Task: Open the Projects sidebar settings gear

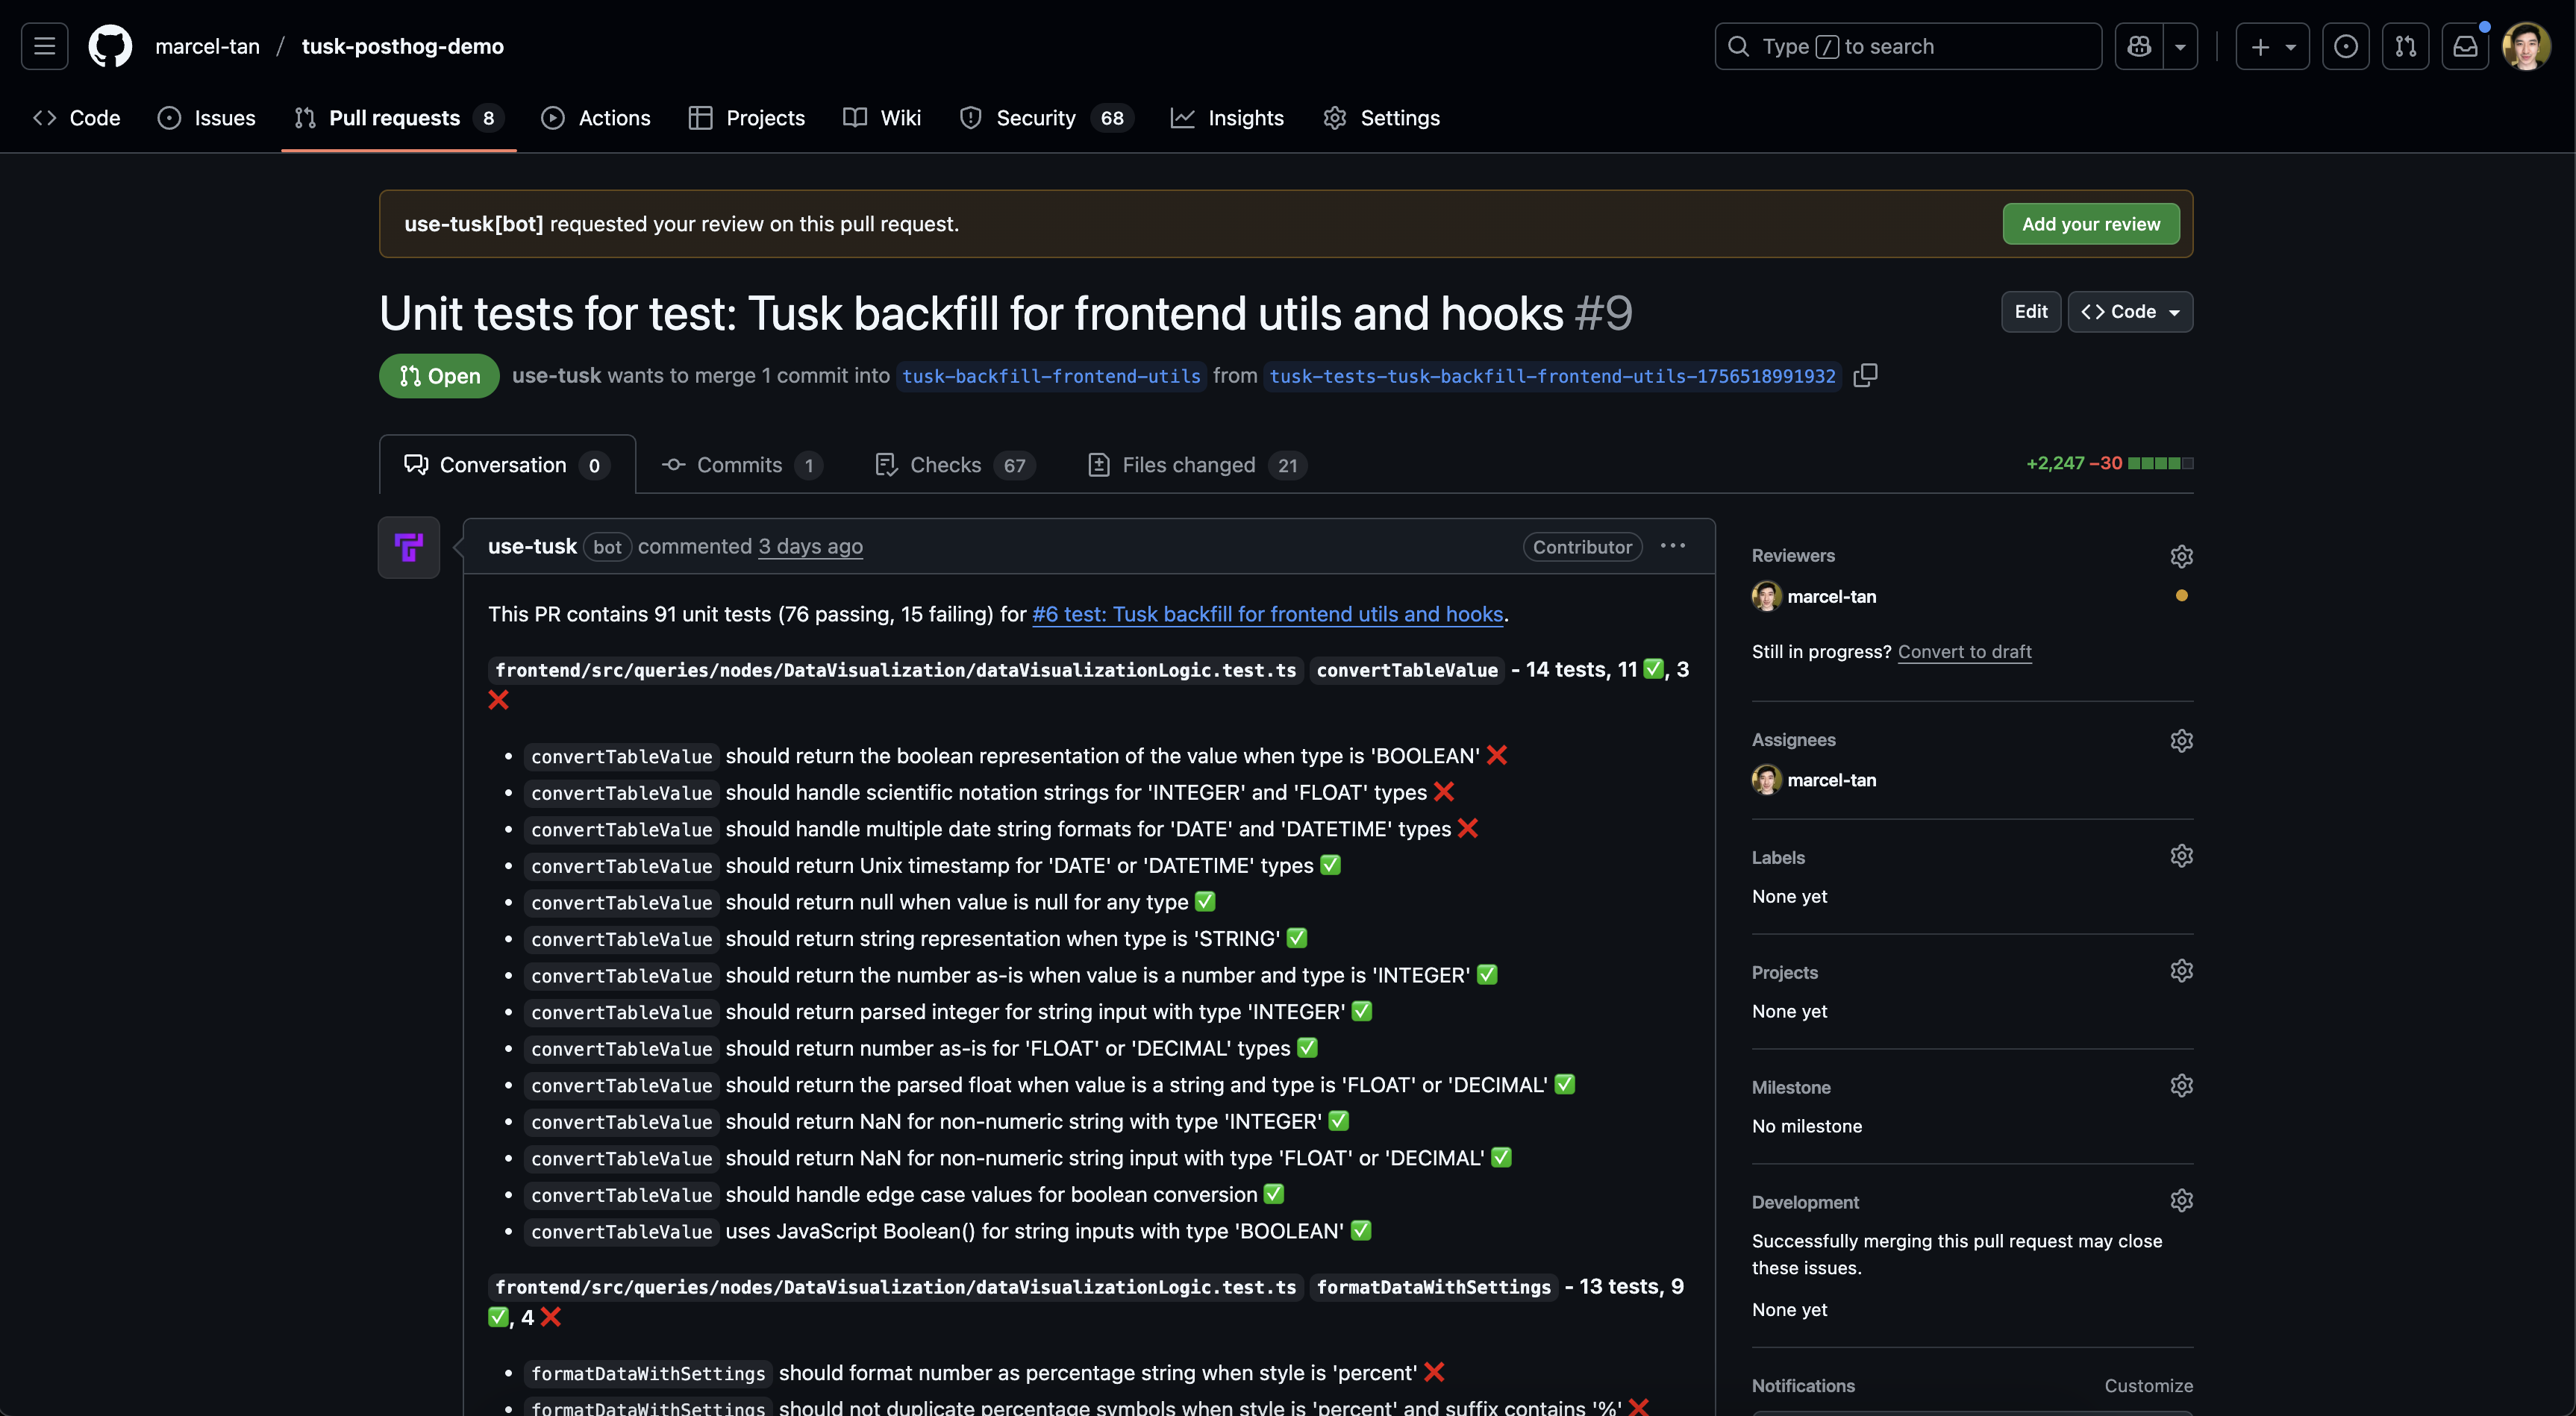Action: (2181, 971)
